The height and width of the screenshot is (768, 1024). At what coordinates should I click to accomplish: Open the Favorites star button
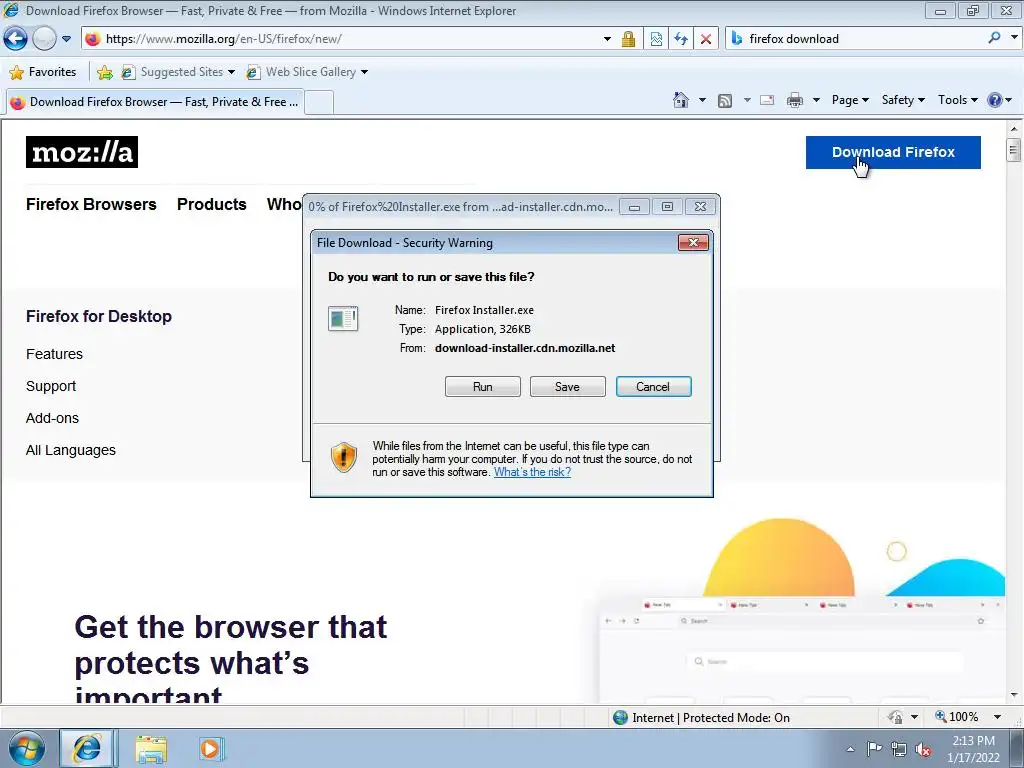pyautogui.click(x=43, y=72)
